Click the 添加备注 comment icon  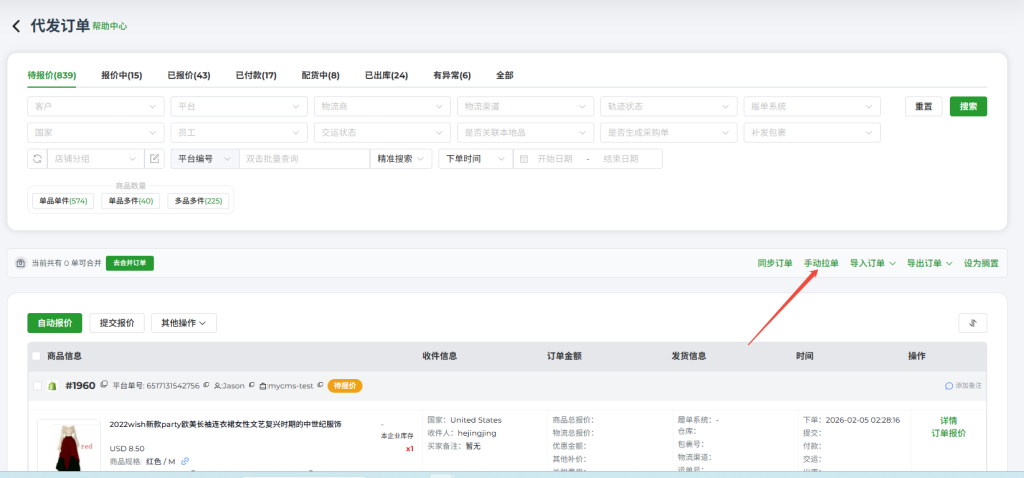949,385
